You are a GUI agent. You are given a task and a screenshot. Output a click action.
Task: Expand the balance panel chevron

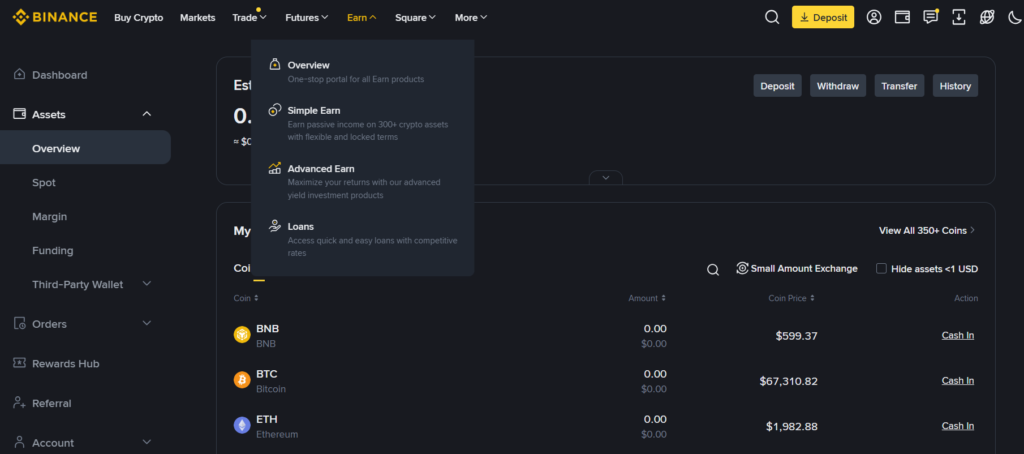(x=605, y=178)
